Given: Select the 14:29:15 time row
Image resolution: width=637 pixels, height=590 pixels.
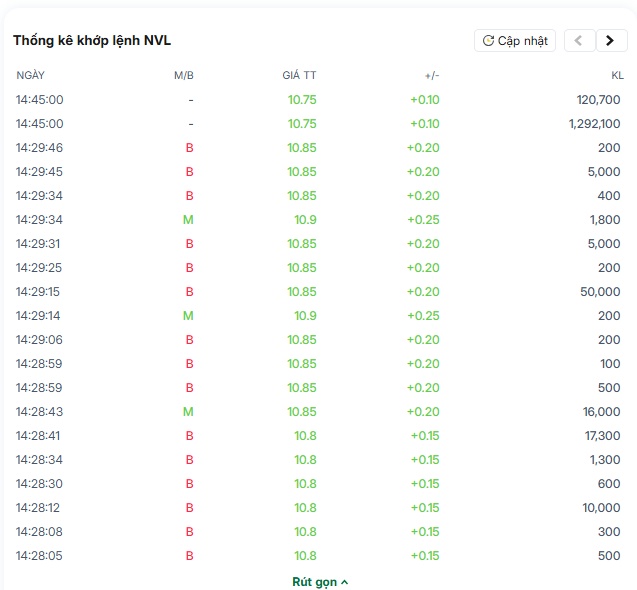Looking at the screenshot, I should pyautogui.click(x=318, y=291).
